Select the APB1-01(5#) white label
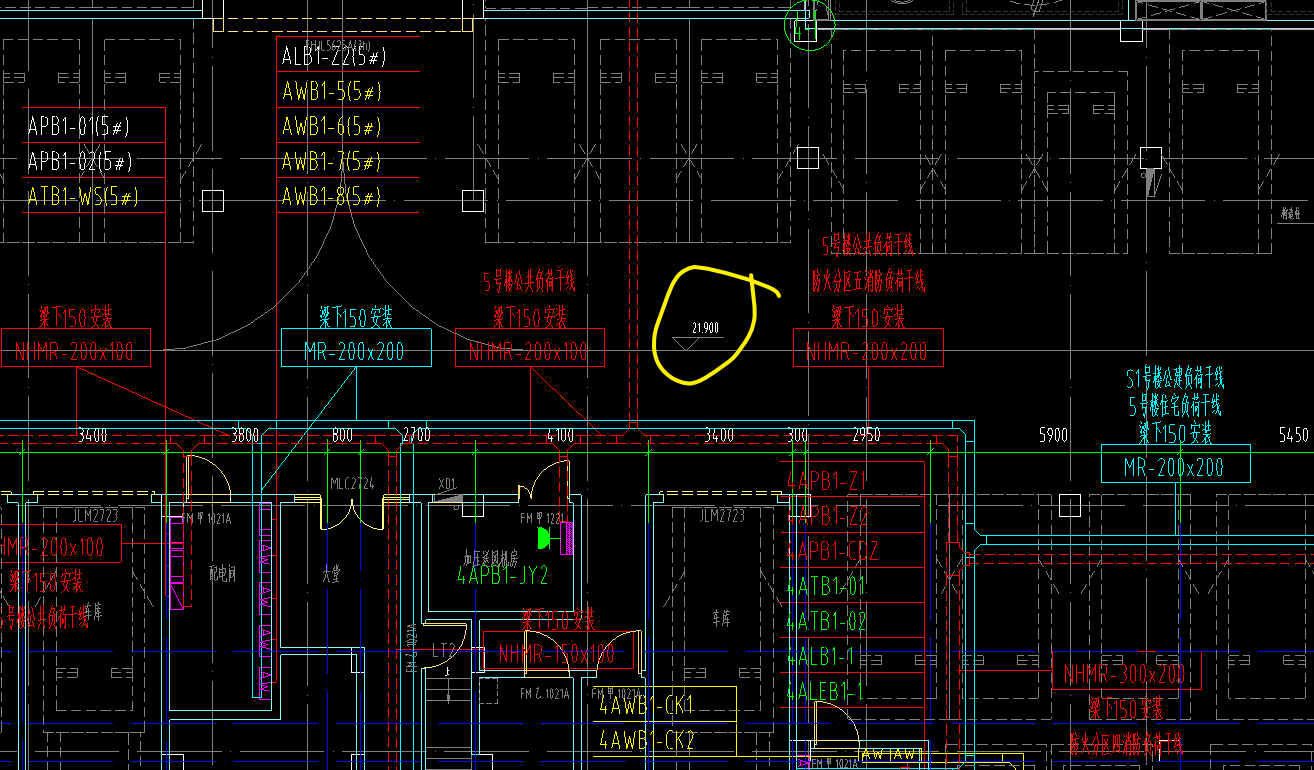This screenshot has height=770, width=1314. point(80,127)
